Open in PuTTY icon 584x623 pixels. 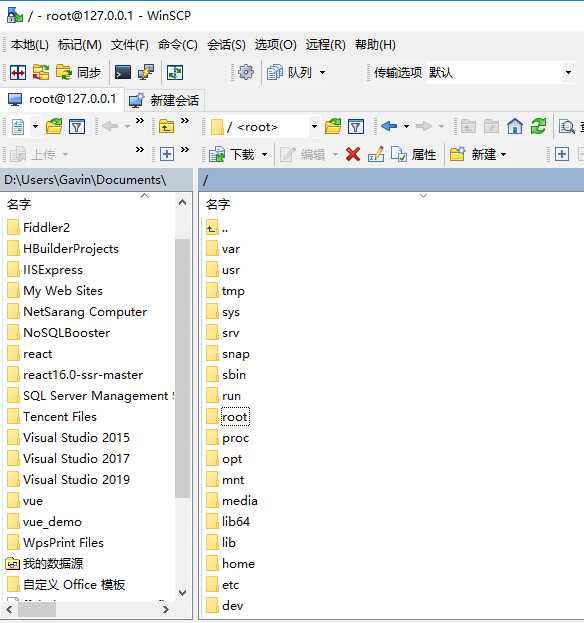(146, 73)
